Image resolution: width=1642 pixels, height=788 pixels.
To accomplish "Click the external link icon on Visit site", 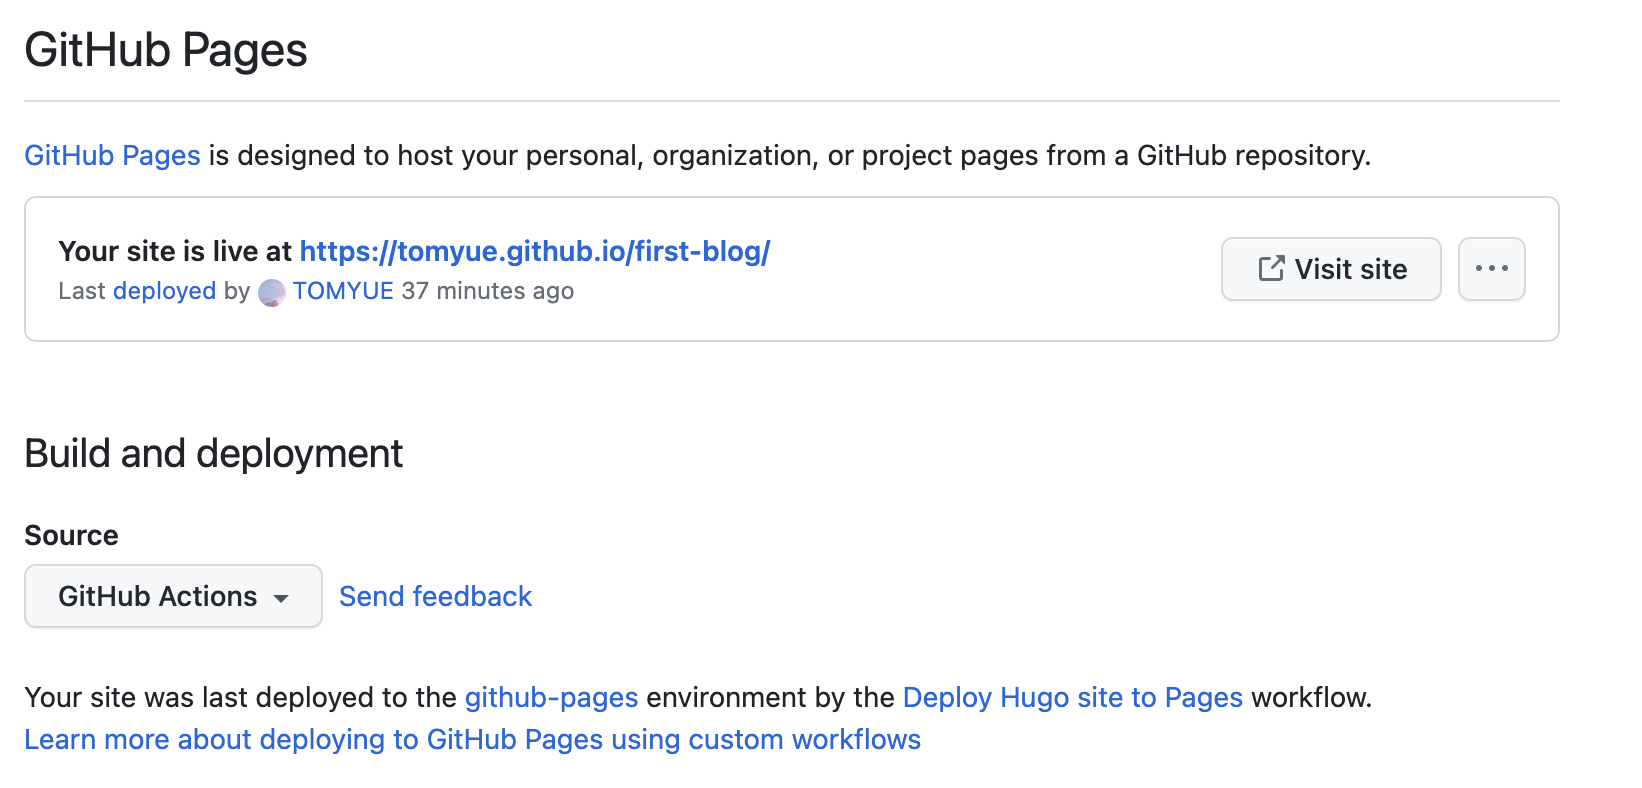I will pos(1271,269).
